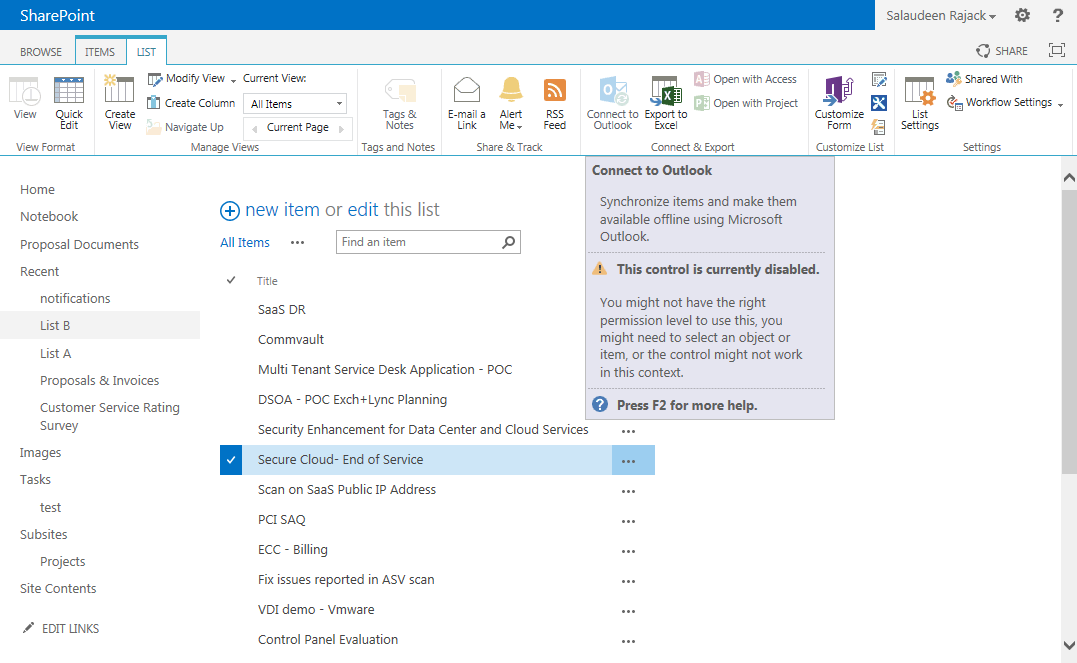This screenshot has height=663, width=1077.
Task: Click Navigate Up in Manage Views
Action: point(185,127)
